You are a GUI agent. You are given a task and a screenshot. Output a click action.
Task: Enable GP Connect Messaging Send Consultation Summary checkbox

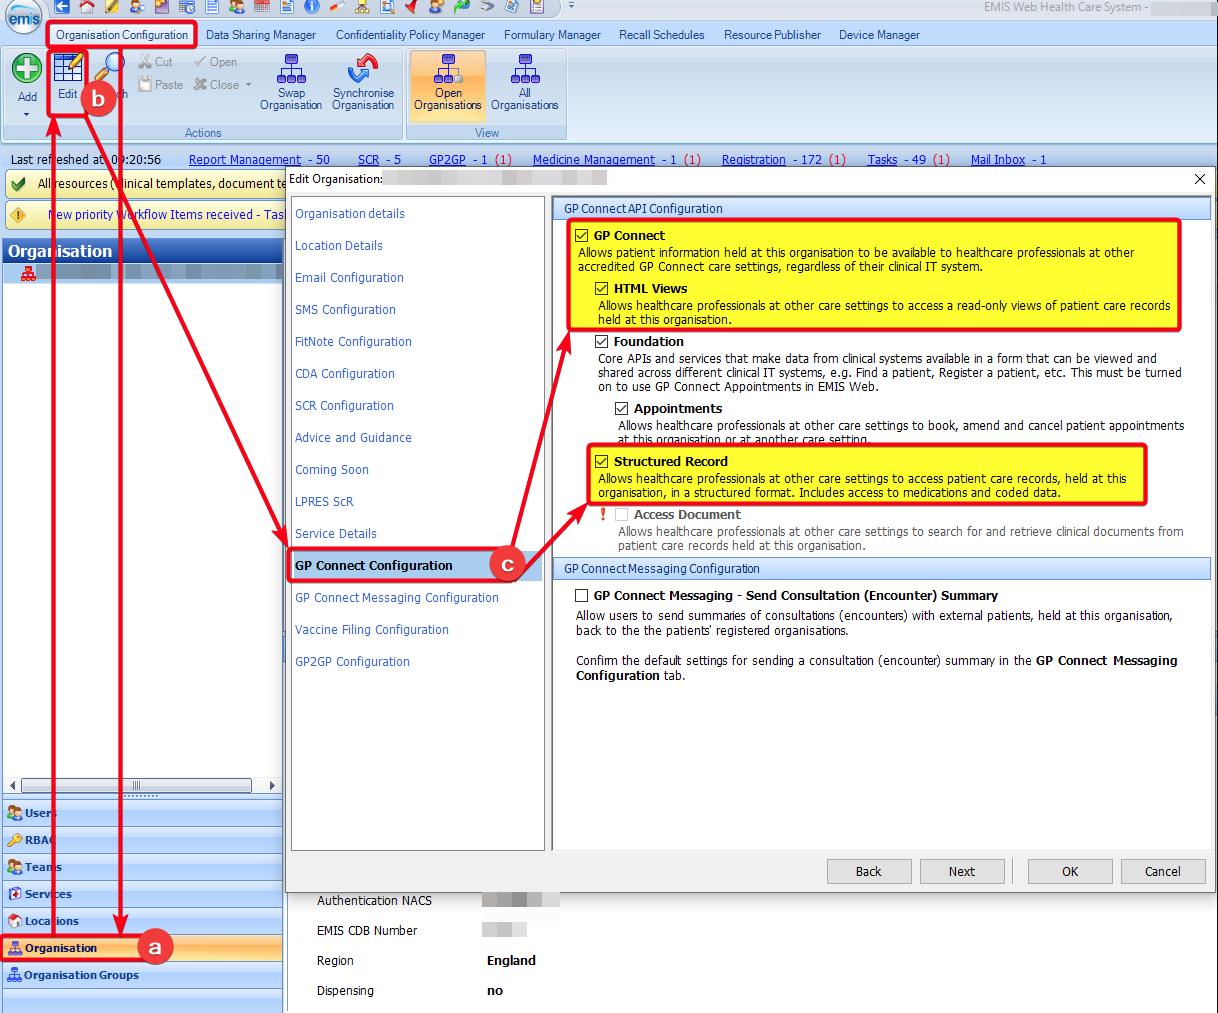[x=581, y=596]
